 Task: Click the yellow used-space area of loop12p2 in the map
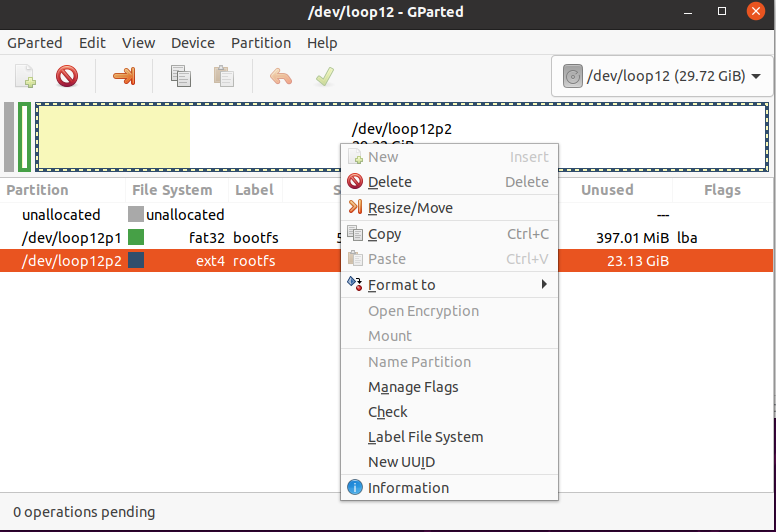[x=114, y=137]
